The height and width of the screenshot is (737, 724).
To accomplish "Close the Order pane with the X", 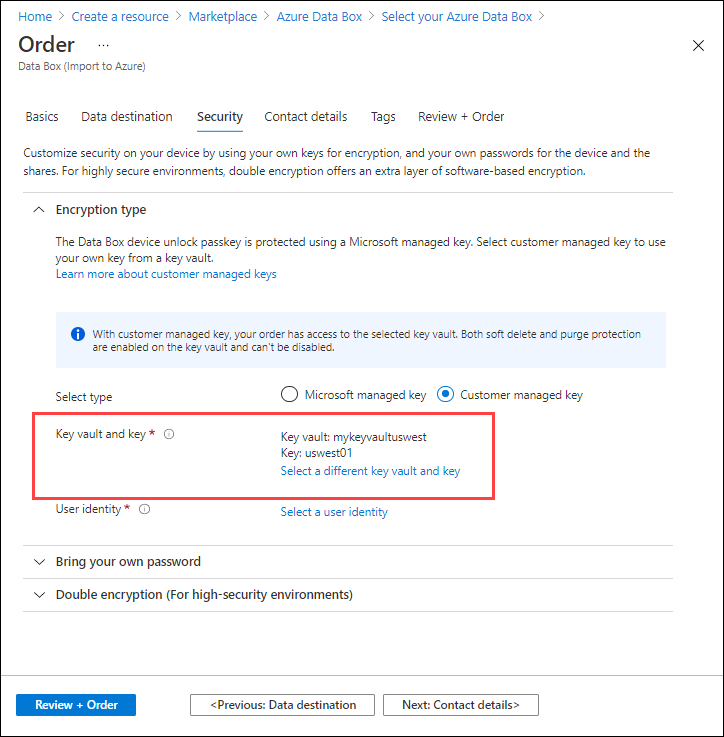I will point(698,46).
